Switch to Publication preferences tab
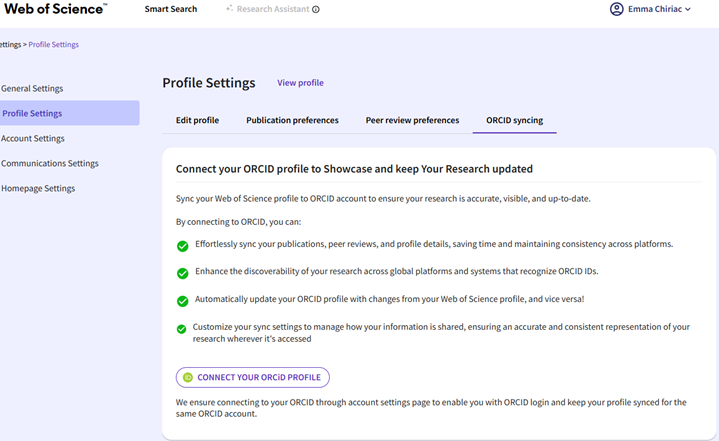Image resolution: width=719 pixels, height=441 pixels. [x=292, y=120]
